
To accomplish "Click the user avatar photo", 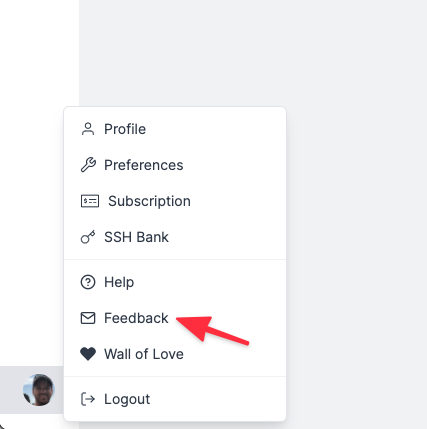I will 39,390.
